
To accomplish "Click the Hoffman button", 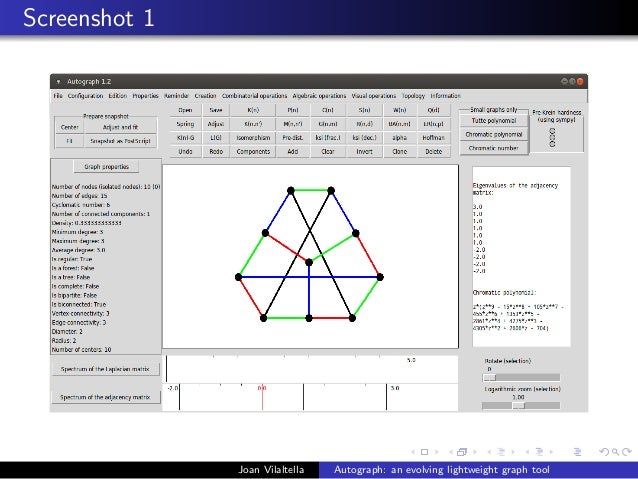I will [433, 138].
